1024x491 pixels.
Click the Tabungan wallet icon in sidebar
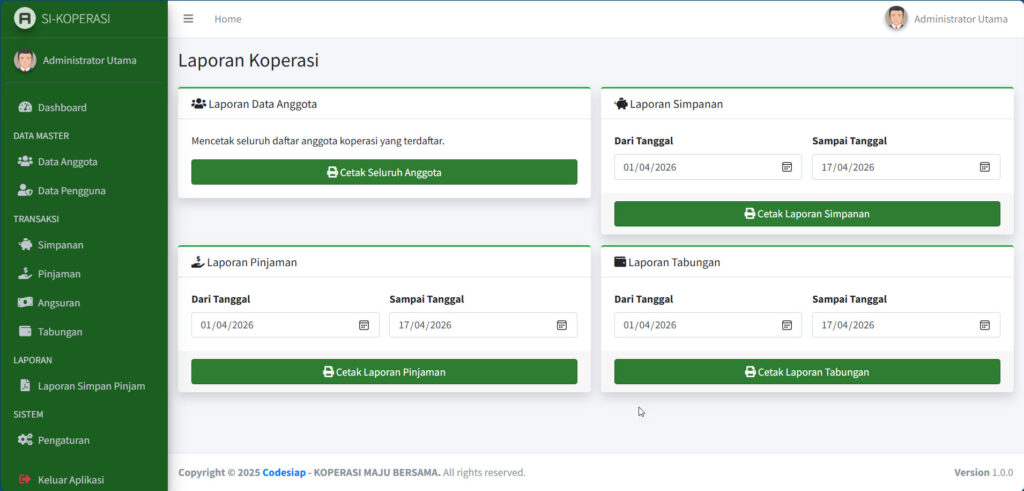click(x=25, y=331)
